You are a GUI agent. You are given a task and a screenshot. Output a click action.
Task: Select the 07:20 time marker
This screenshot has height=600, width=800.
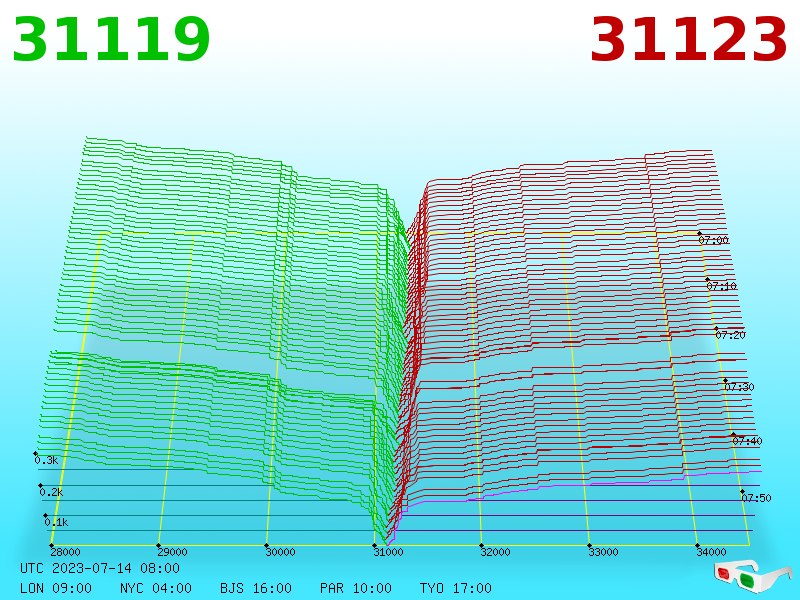731,335
